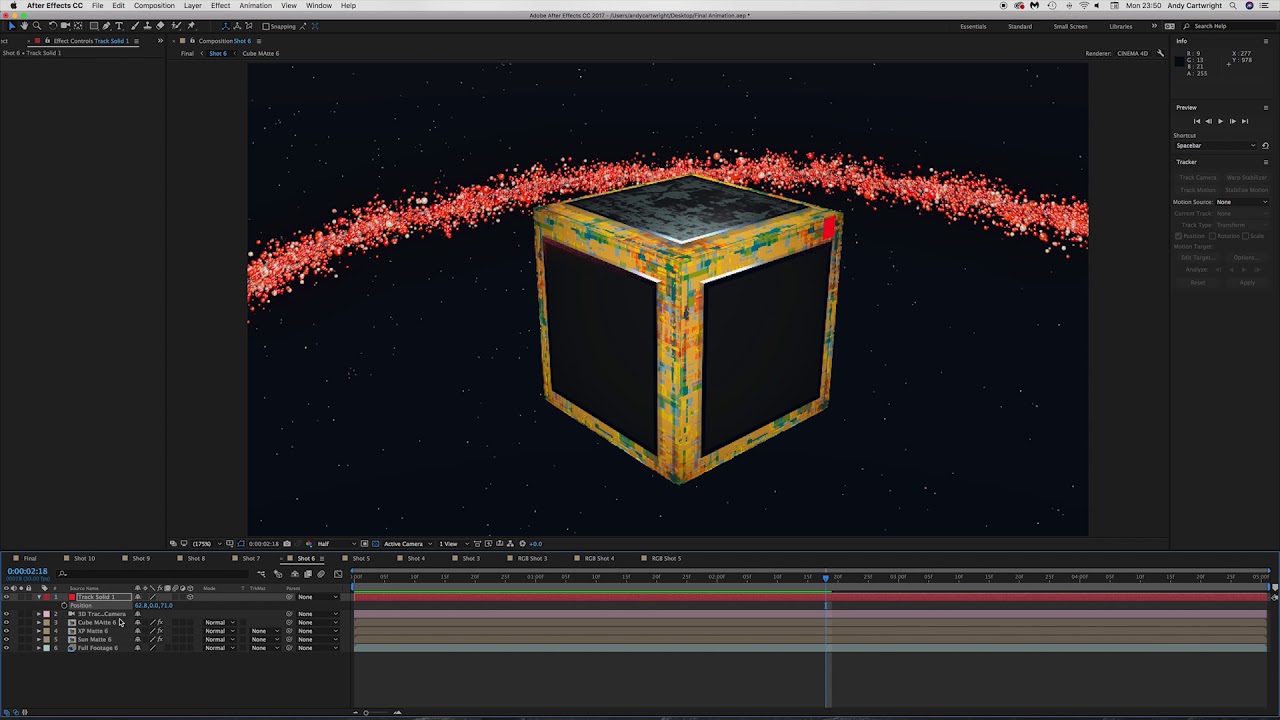Select the Eraser tool
This screenshot has height=720, width=1280.
click(x=161, y=26)
